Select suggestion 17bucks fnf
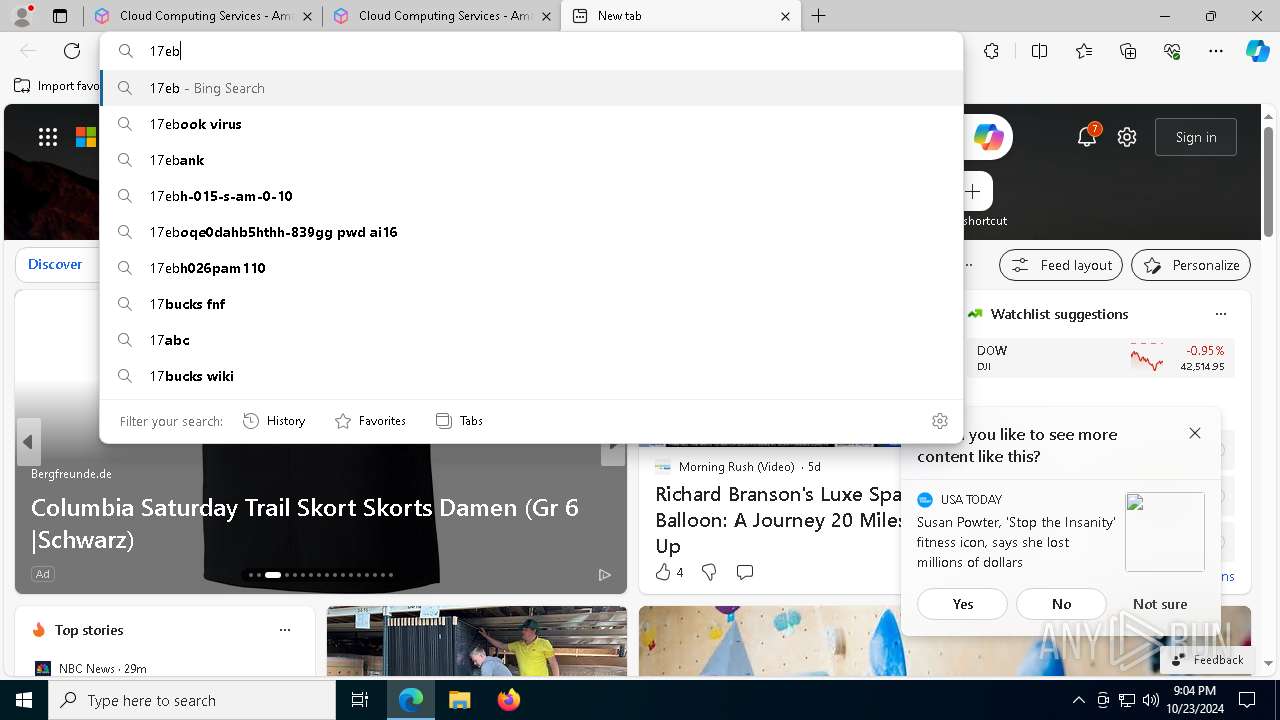 click(531, 304)
